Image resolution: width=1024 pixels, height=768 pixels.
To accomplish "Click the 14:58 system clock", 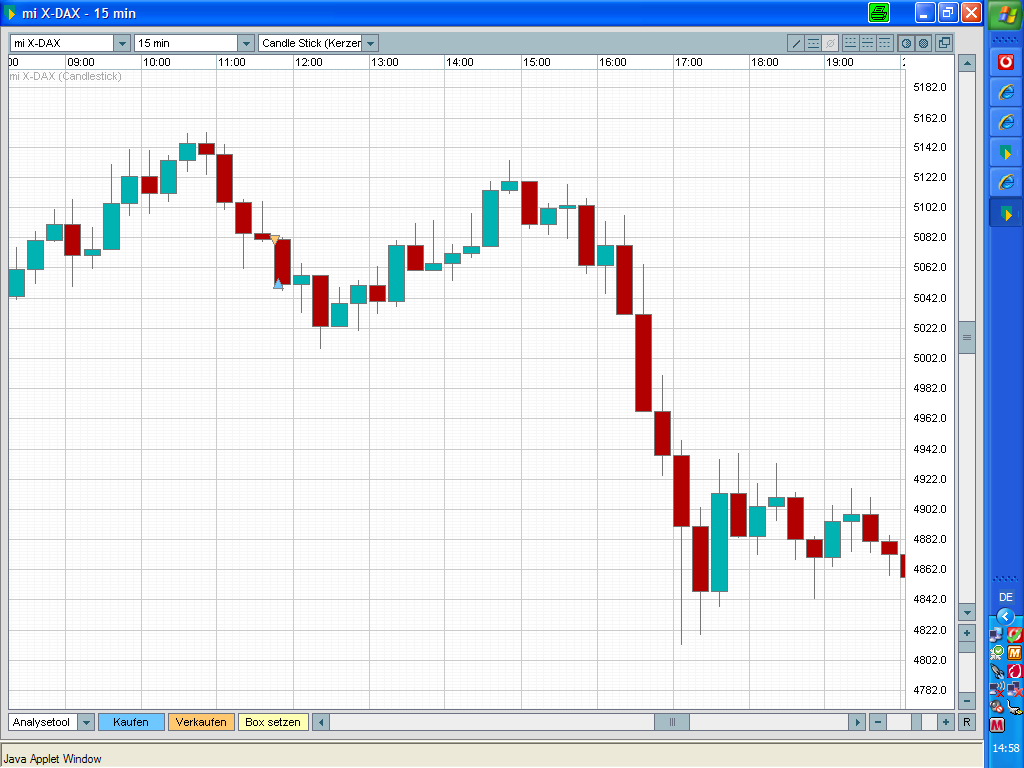I will pyautogui.click(x=1006, y=748).
